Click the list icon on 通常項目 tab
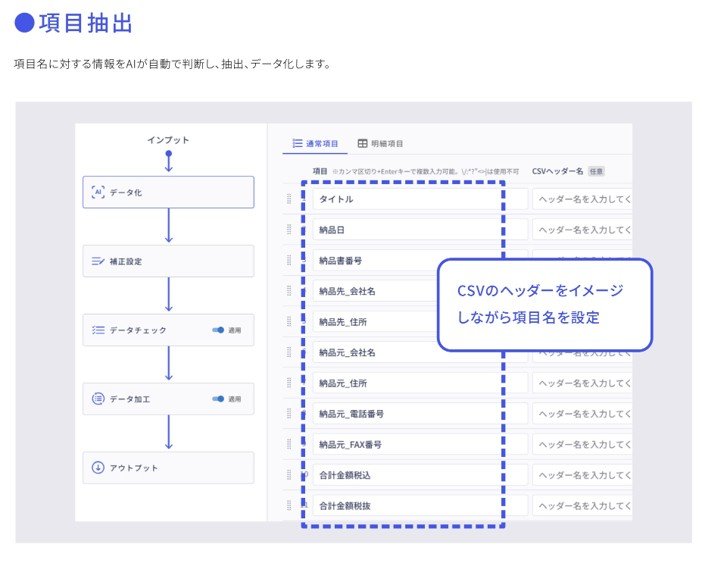 tap(297, 144)
